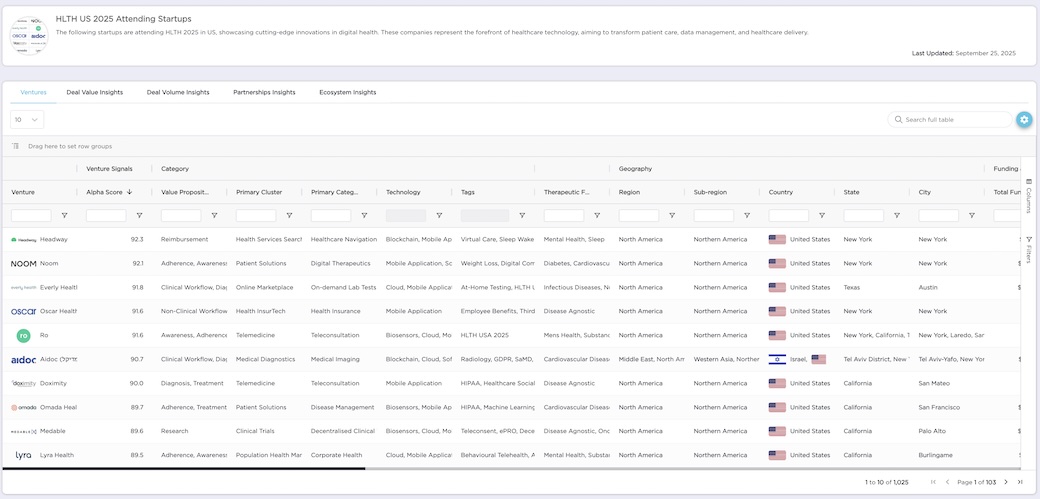
Task: Switch to Deal Value Insights tab
Action: click(x=95, y=92)
